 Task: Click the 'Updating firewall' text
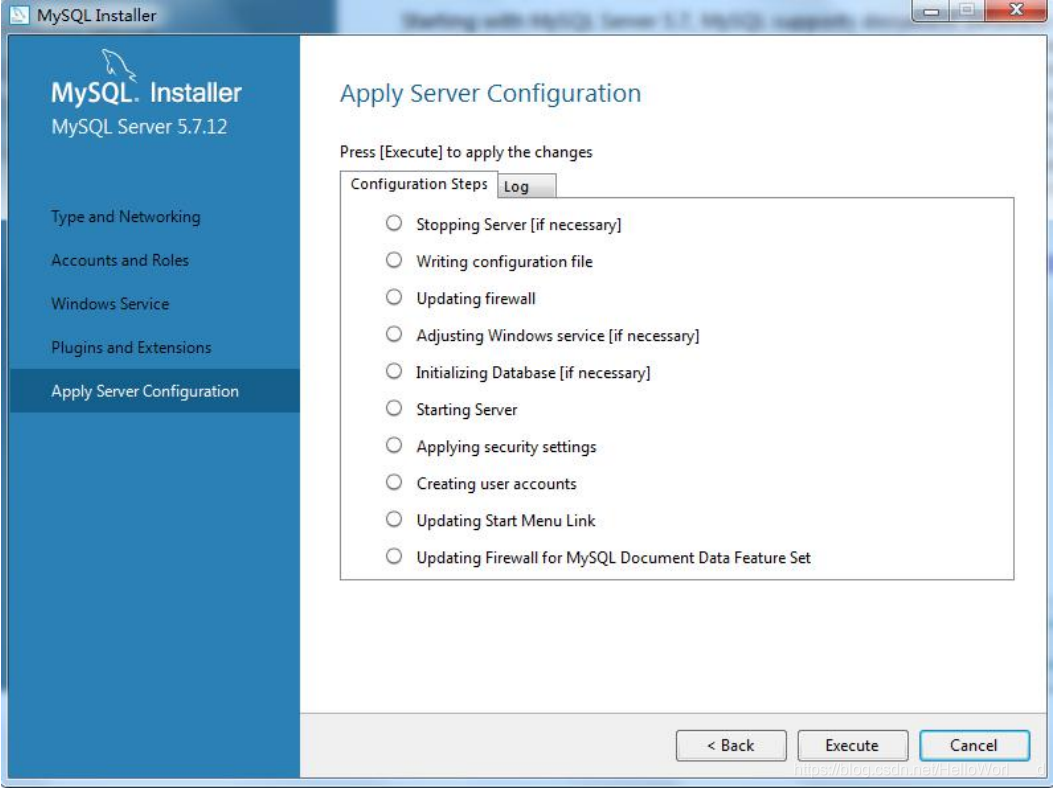(476, 299)
